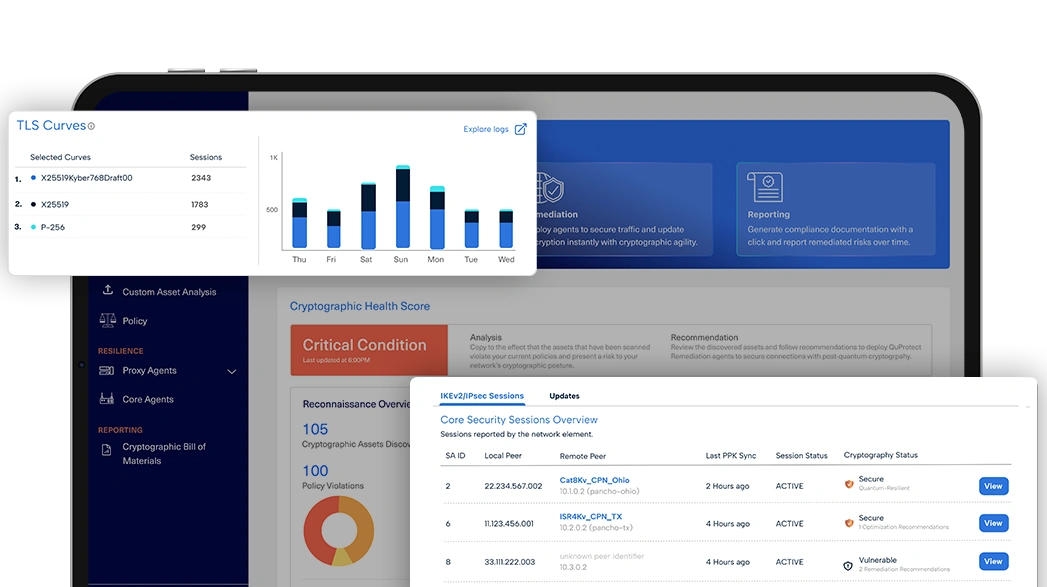Image resolution: width=1047 pixels, height=587 pixels.
Task: Click the Vulnerable shield status icon
Action: [848, 565]
